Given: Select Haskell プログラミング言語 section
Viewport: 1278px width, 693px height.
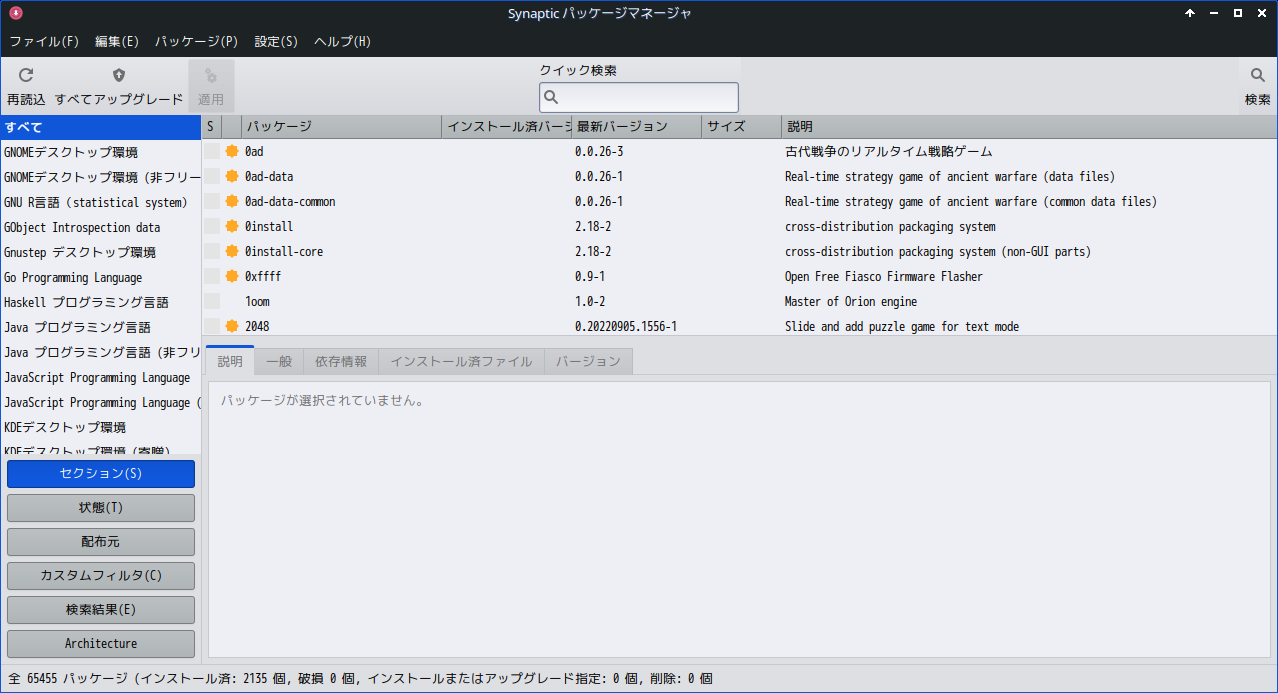Looking at the screenshot, I should click(x=100, y=302).
